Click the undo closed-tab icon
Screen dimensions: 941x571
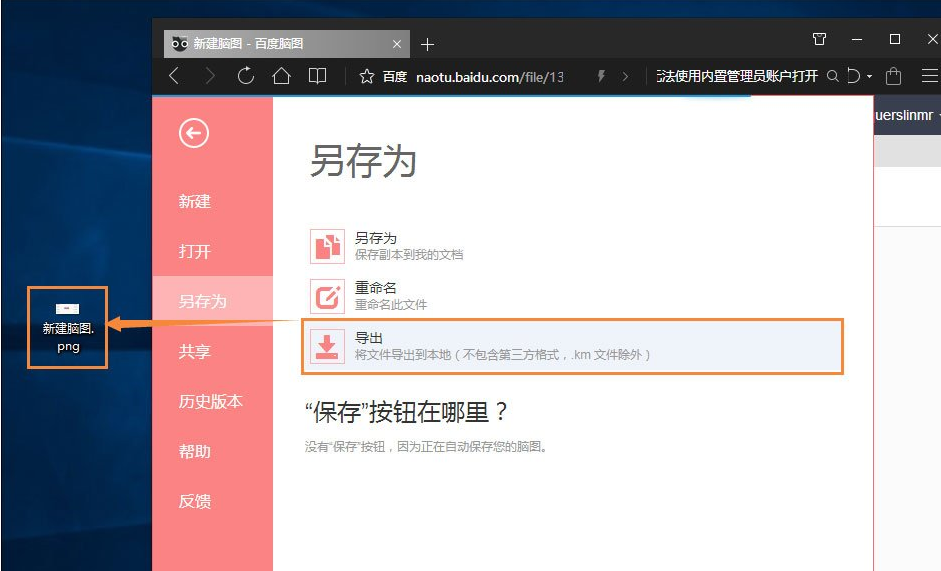(x=853, y=76)
